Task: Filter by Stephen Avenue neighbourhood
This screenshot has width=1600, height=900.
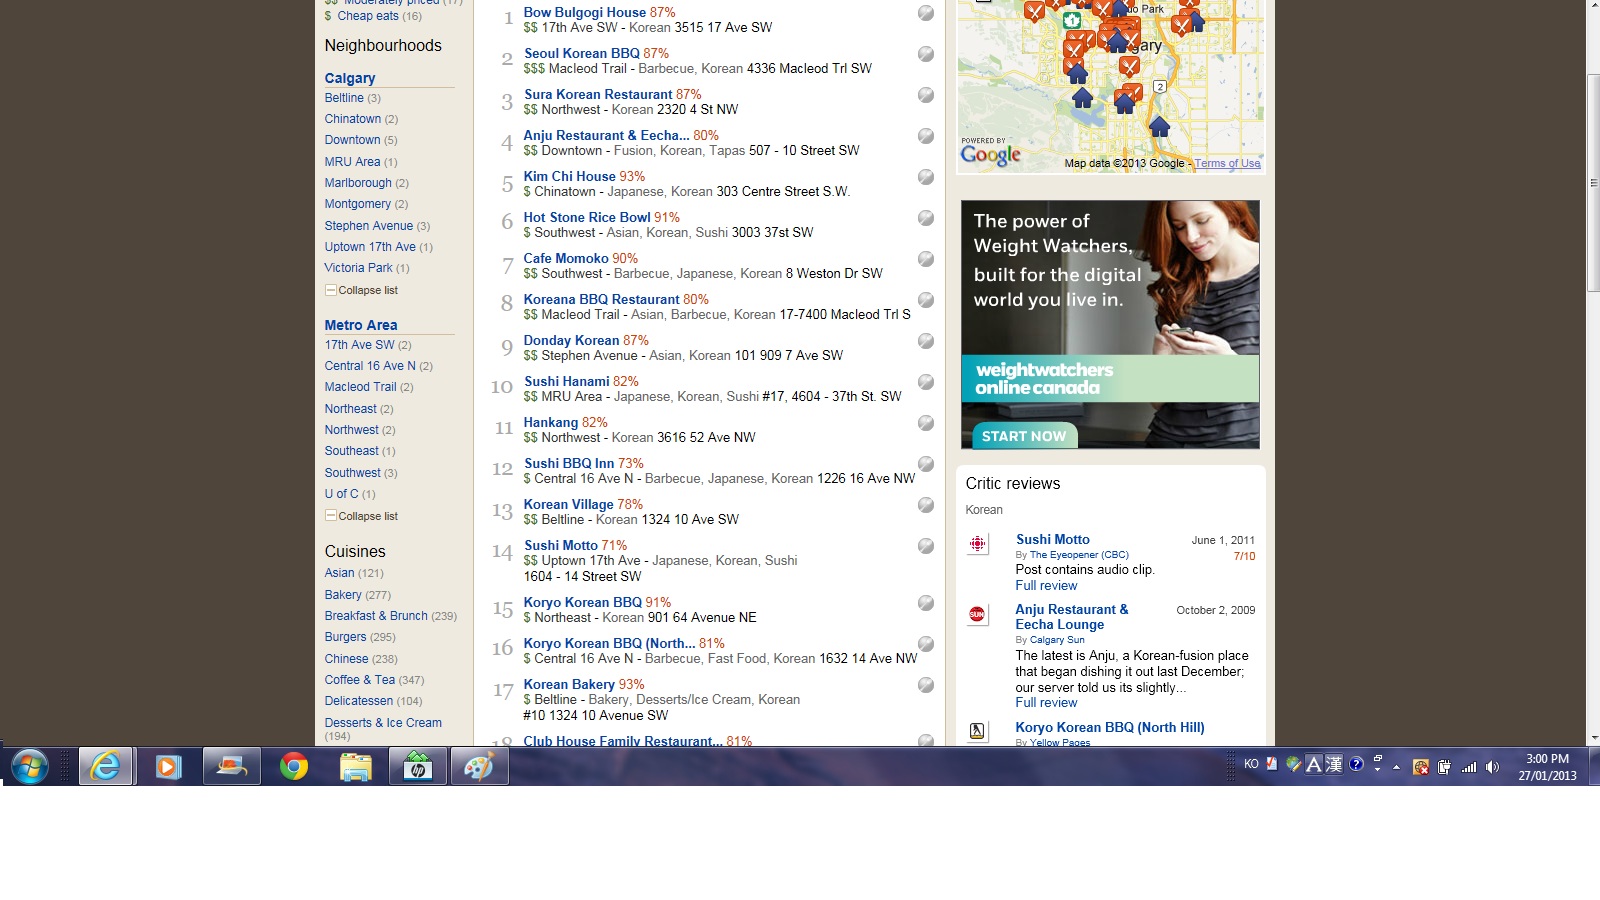Action: 368,226
